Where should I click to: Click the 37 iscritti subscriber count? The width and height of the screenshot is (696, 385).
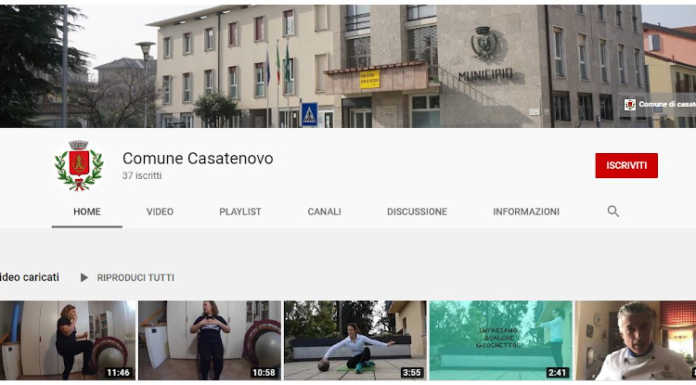[x=142, y=176]
